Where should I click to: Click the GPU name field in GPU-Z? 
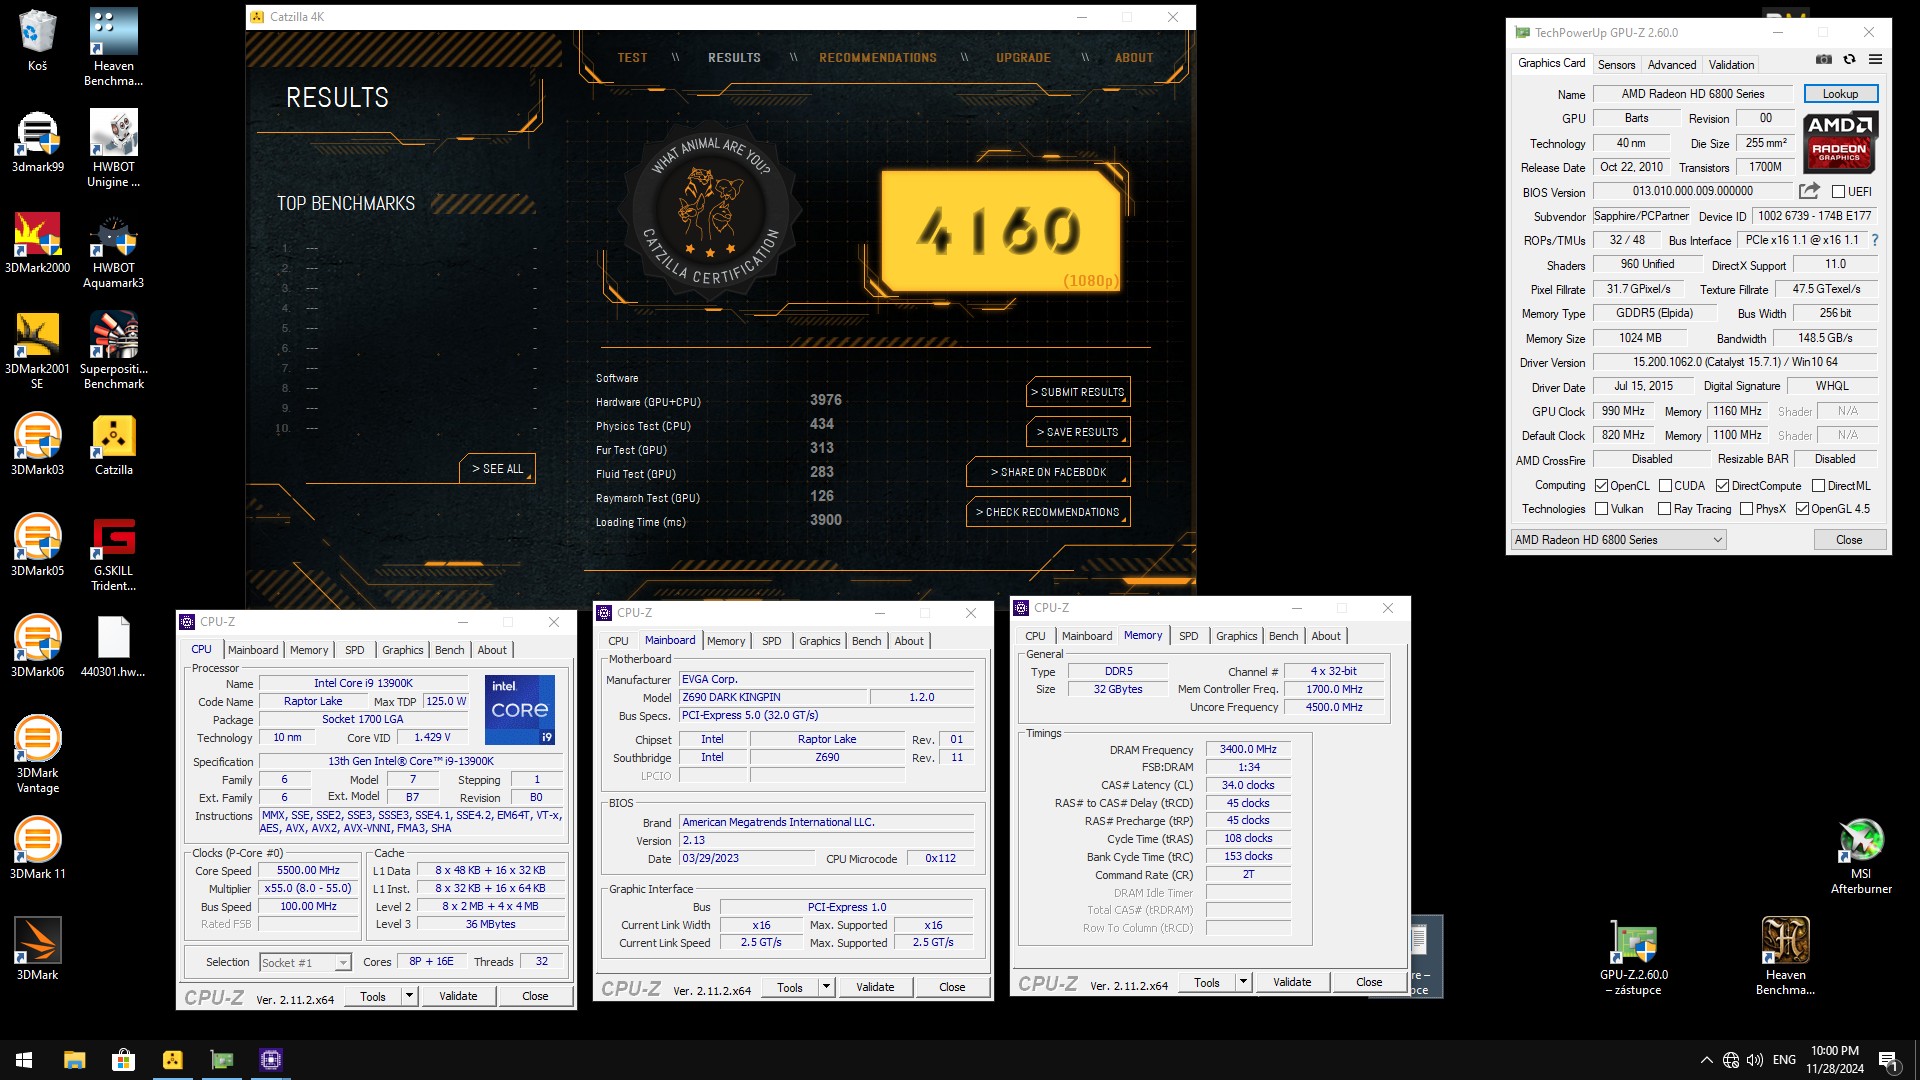pos(1693,94)
